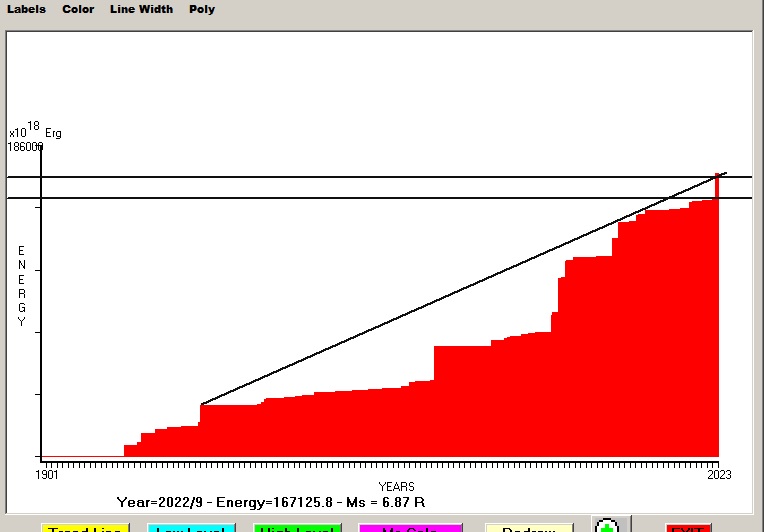The width and height of the screenshot is (764, 532).
Task: Click the YEARS axis title
Action: (x=396, y=487)
